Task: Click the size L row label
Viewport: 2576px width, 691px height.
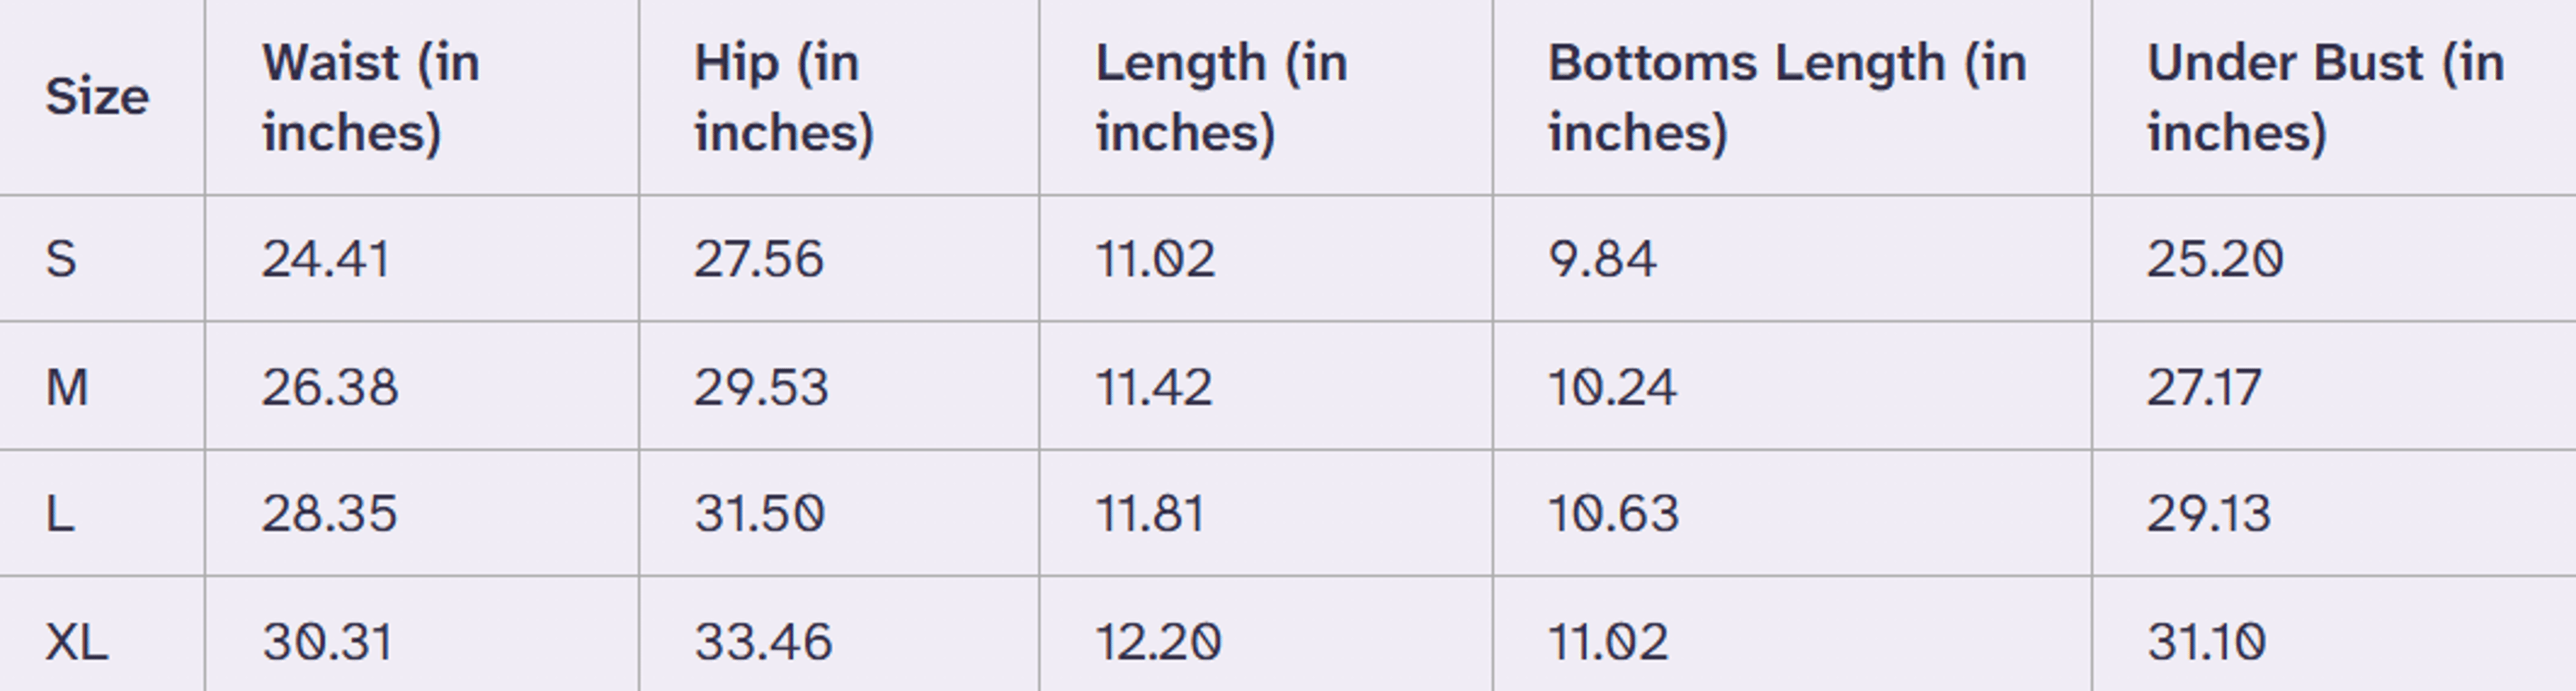Action: [60, 514]
